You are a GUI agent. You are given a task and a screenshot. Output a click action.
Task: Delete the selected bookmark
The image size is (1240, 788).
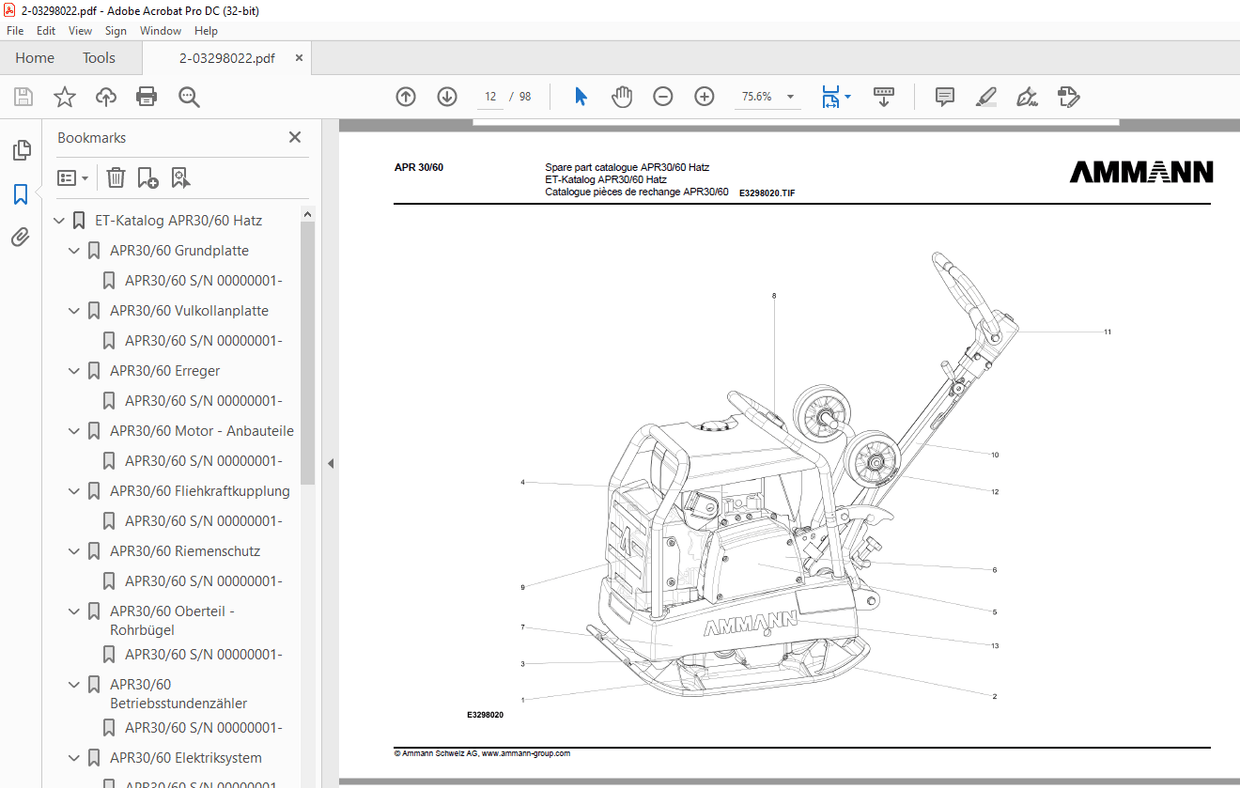(x=115, y=177)
